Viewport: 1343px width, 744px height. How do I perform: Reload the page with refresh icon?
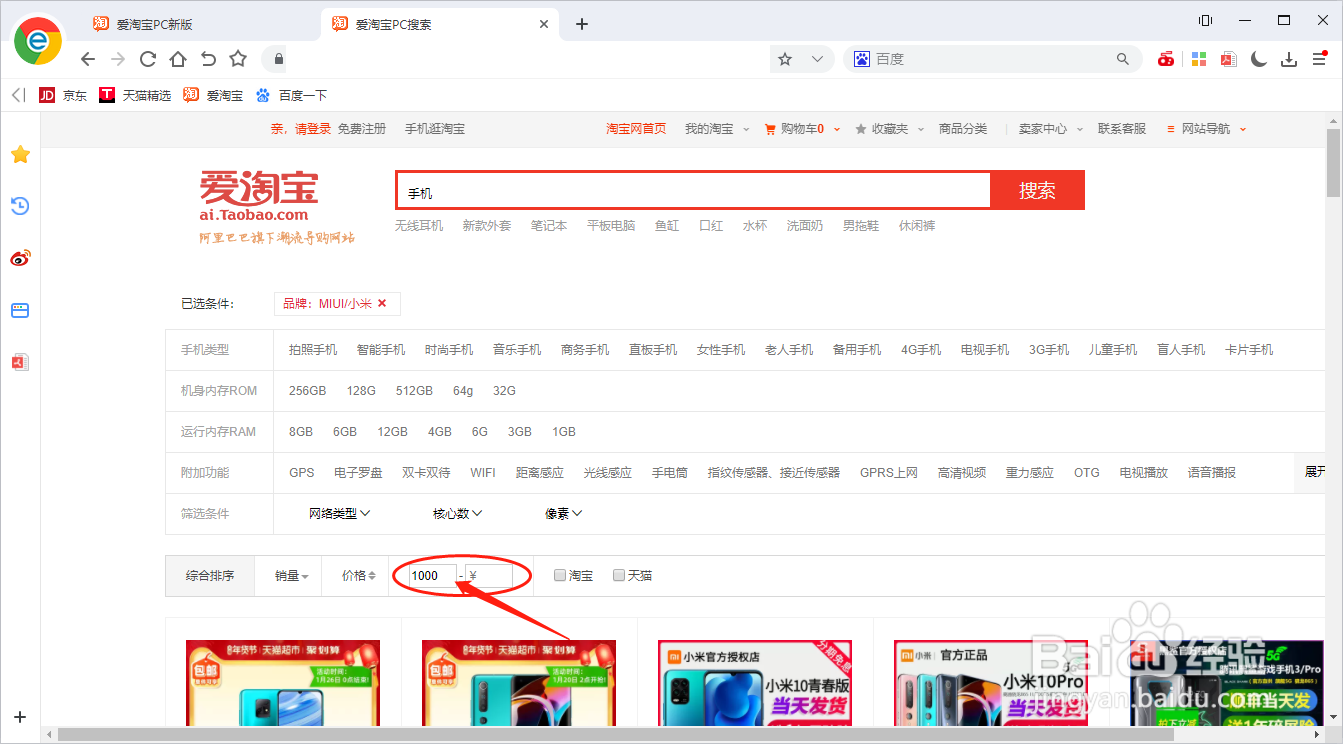coord(148,59)
